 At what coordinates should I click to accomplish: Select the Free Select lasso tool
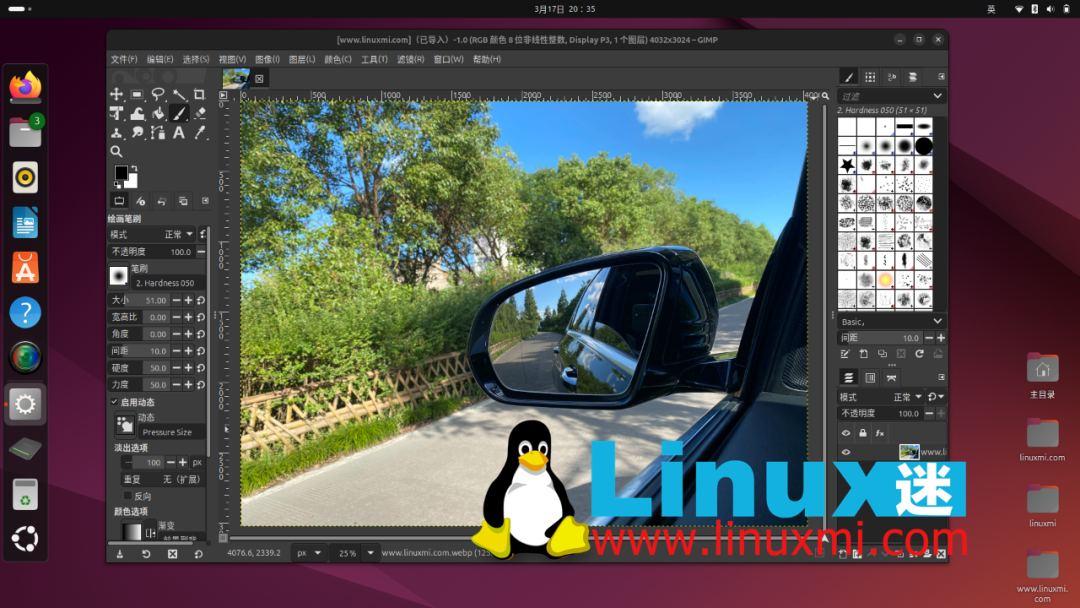[158, 94]
